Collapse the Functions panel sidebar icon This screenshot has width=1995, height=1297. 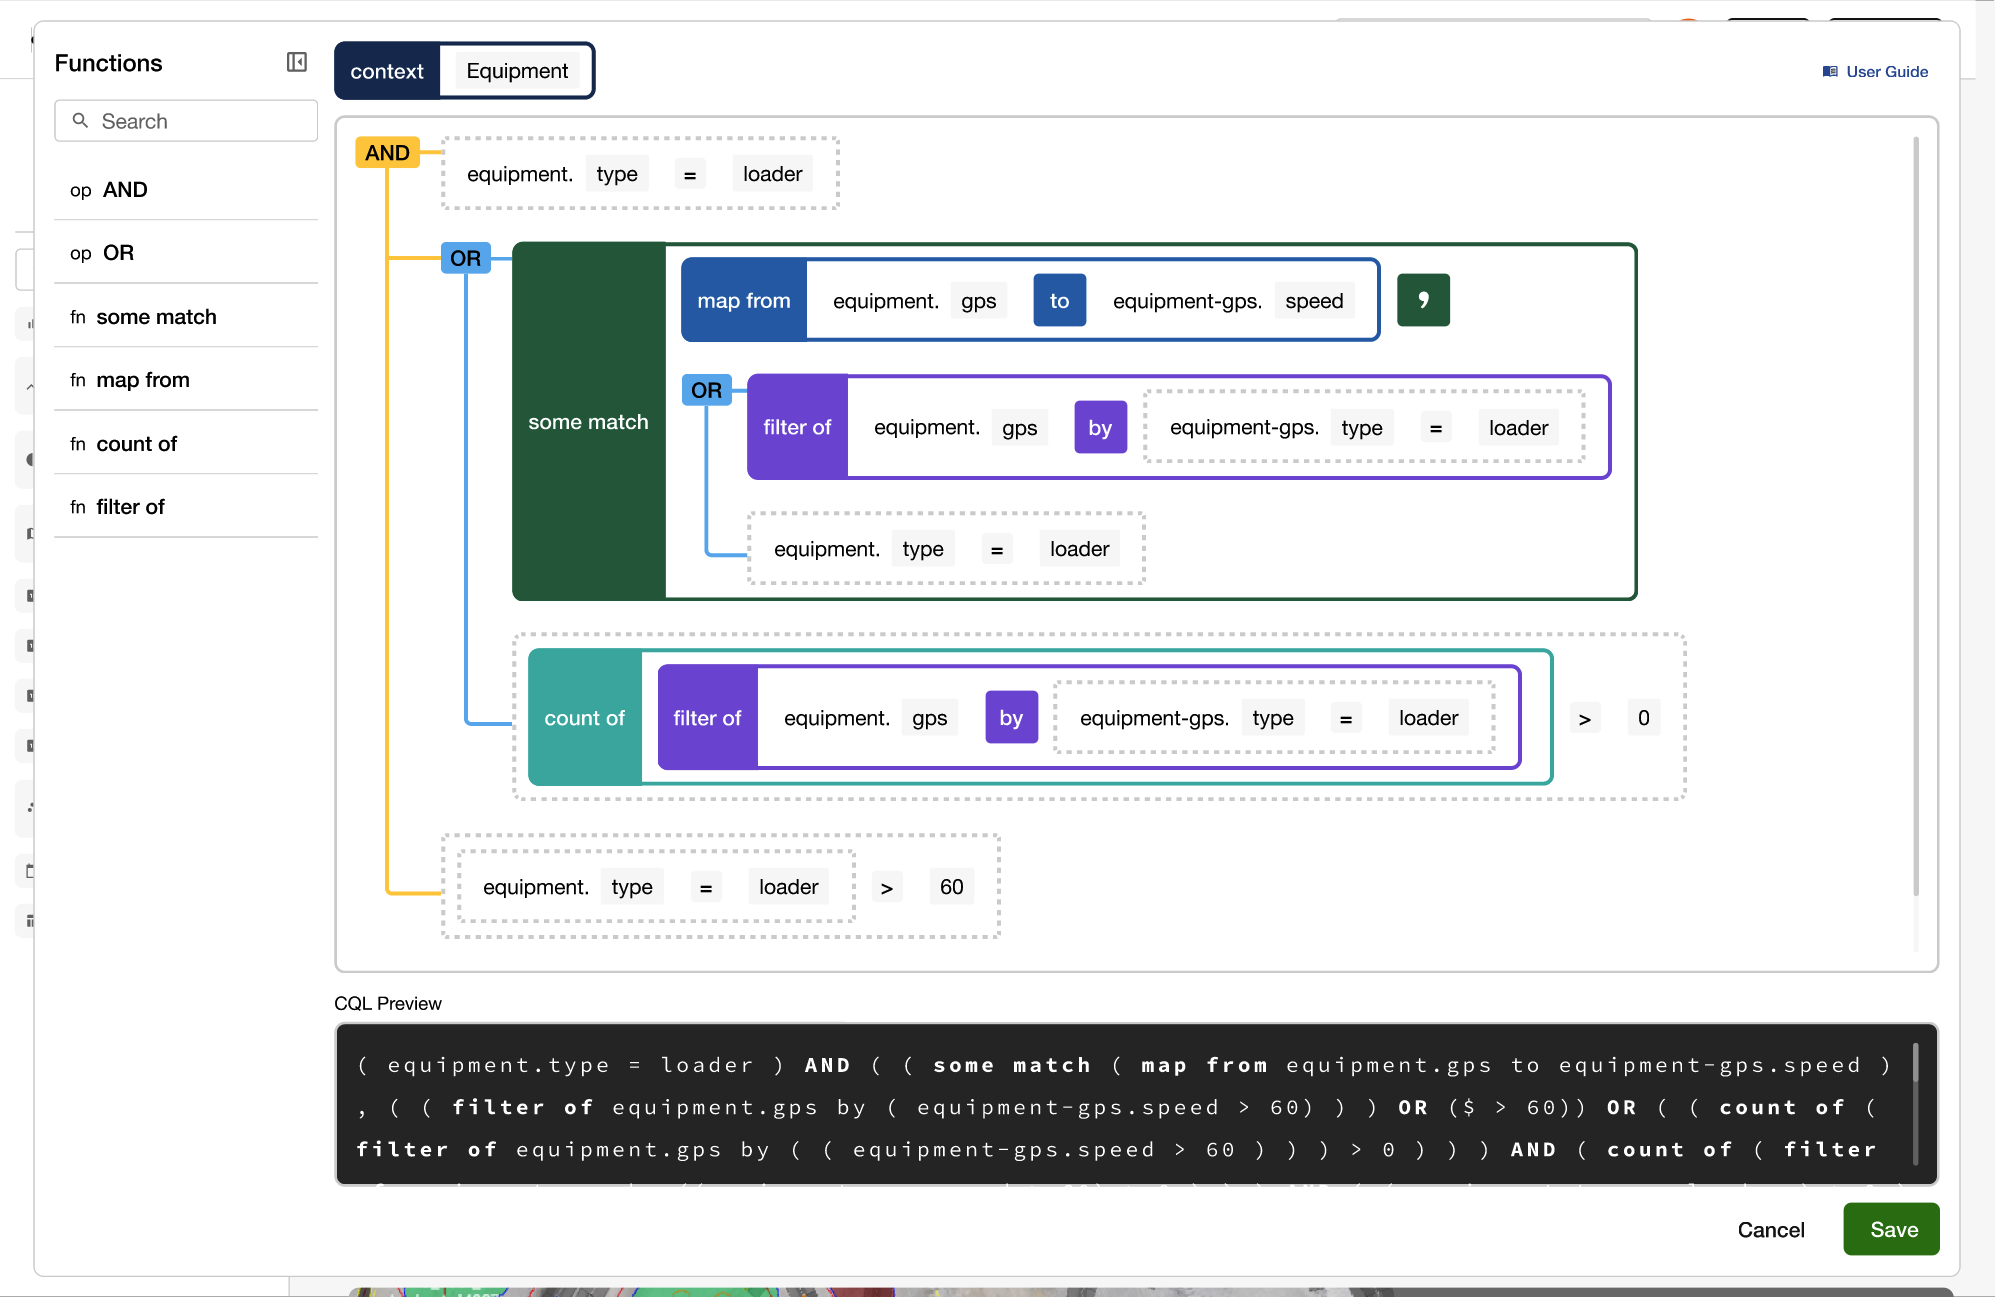click(297, 62)
